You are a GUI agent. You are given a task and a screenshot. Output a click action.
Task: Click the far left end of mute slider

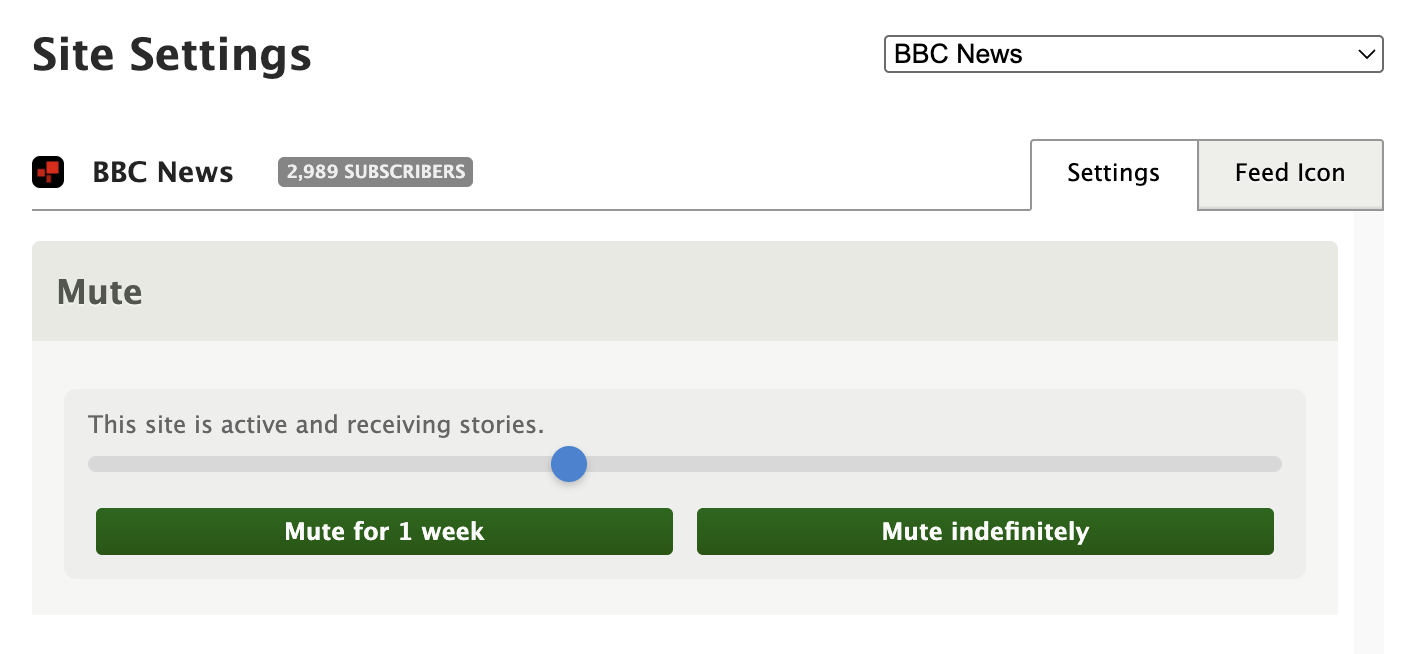click(94, 464)
